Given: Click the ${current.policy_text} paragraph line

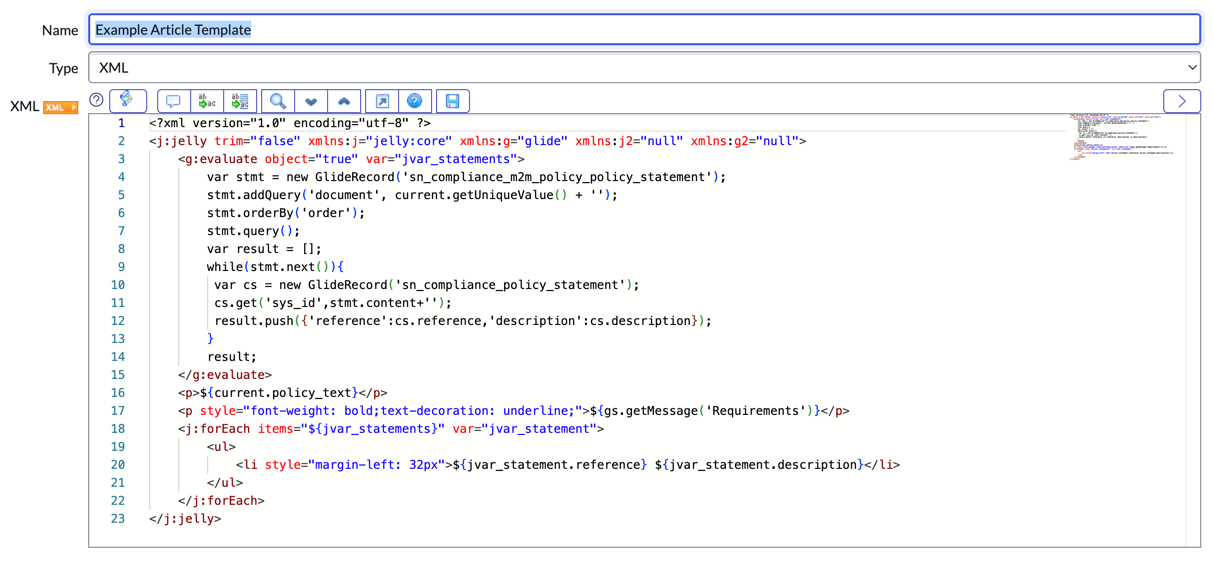Looking at the screenshot, I should pyautogui.click(x=283, y=393).
